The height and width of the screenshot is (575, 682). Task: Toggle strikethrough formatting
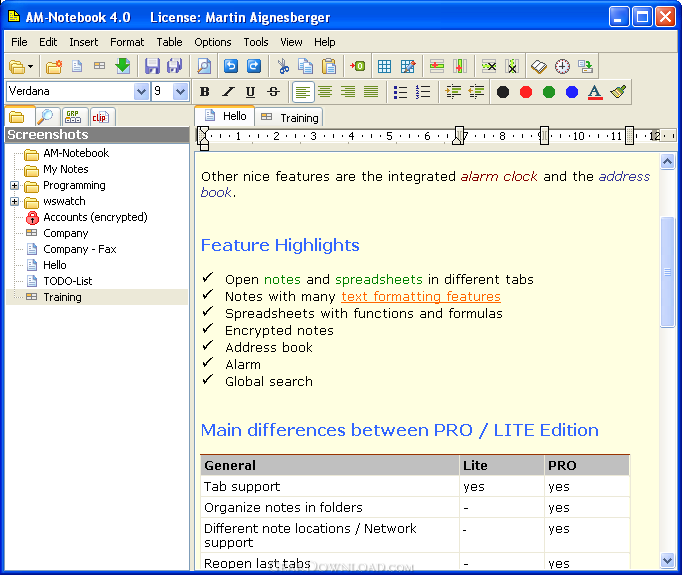tap(274, 92)
